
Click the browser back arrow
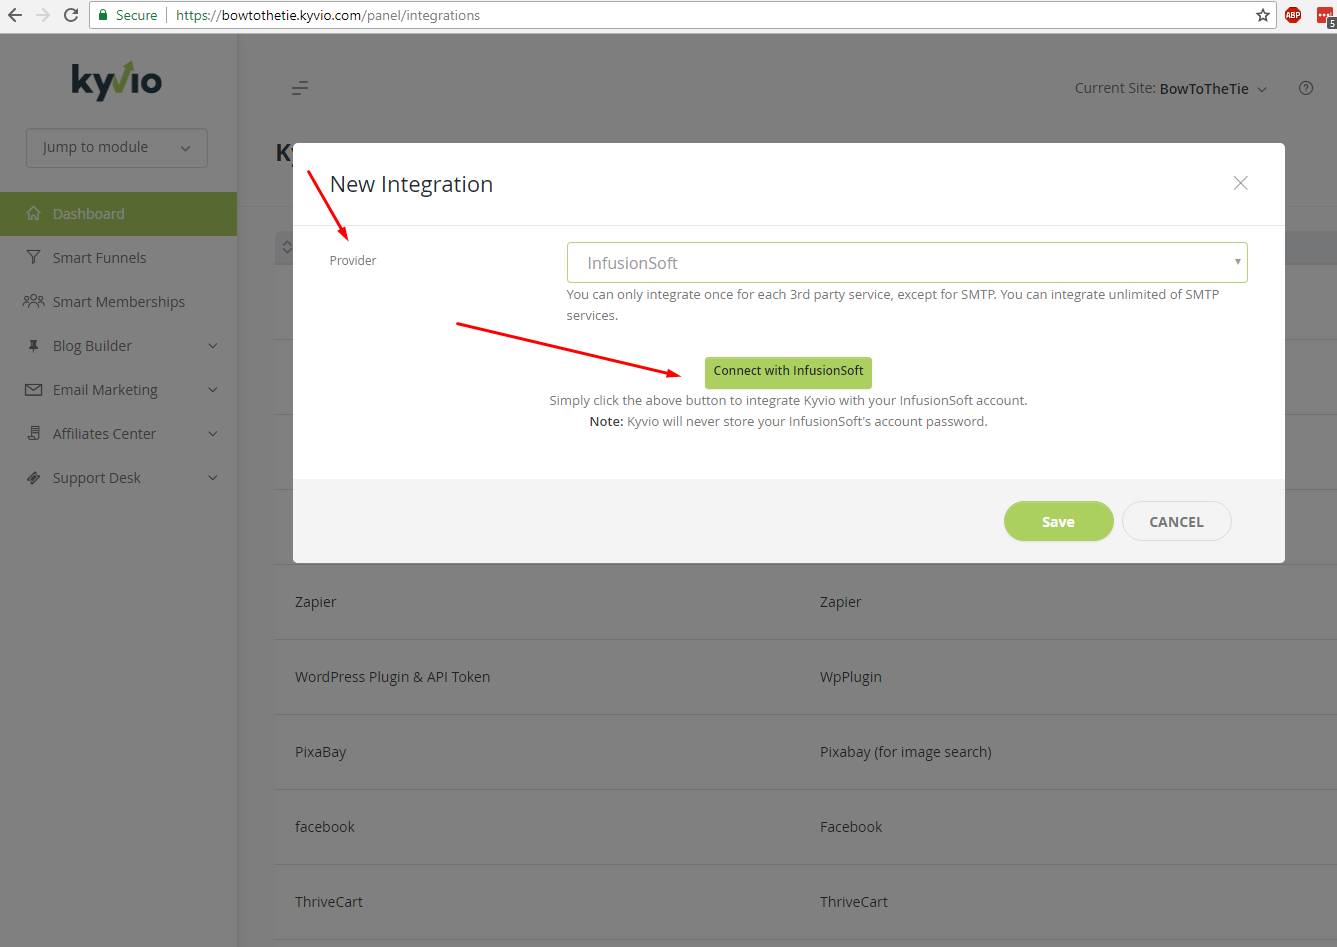click(x=15, y=15)
